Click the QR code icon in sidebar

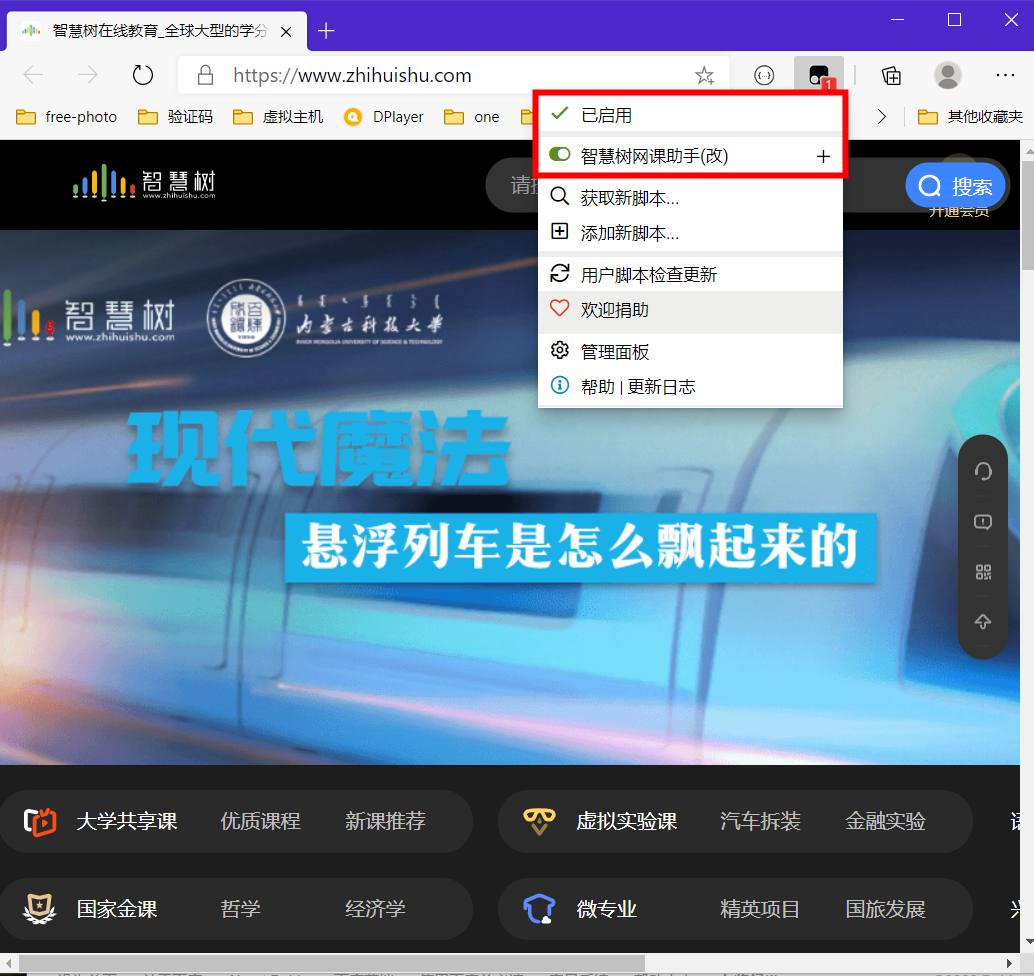(983, 572)
